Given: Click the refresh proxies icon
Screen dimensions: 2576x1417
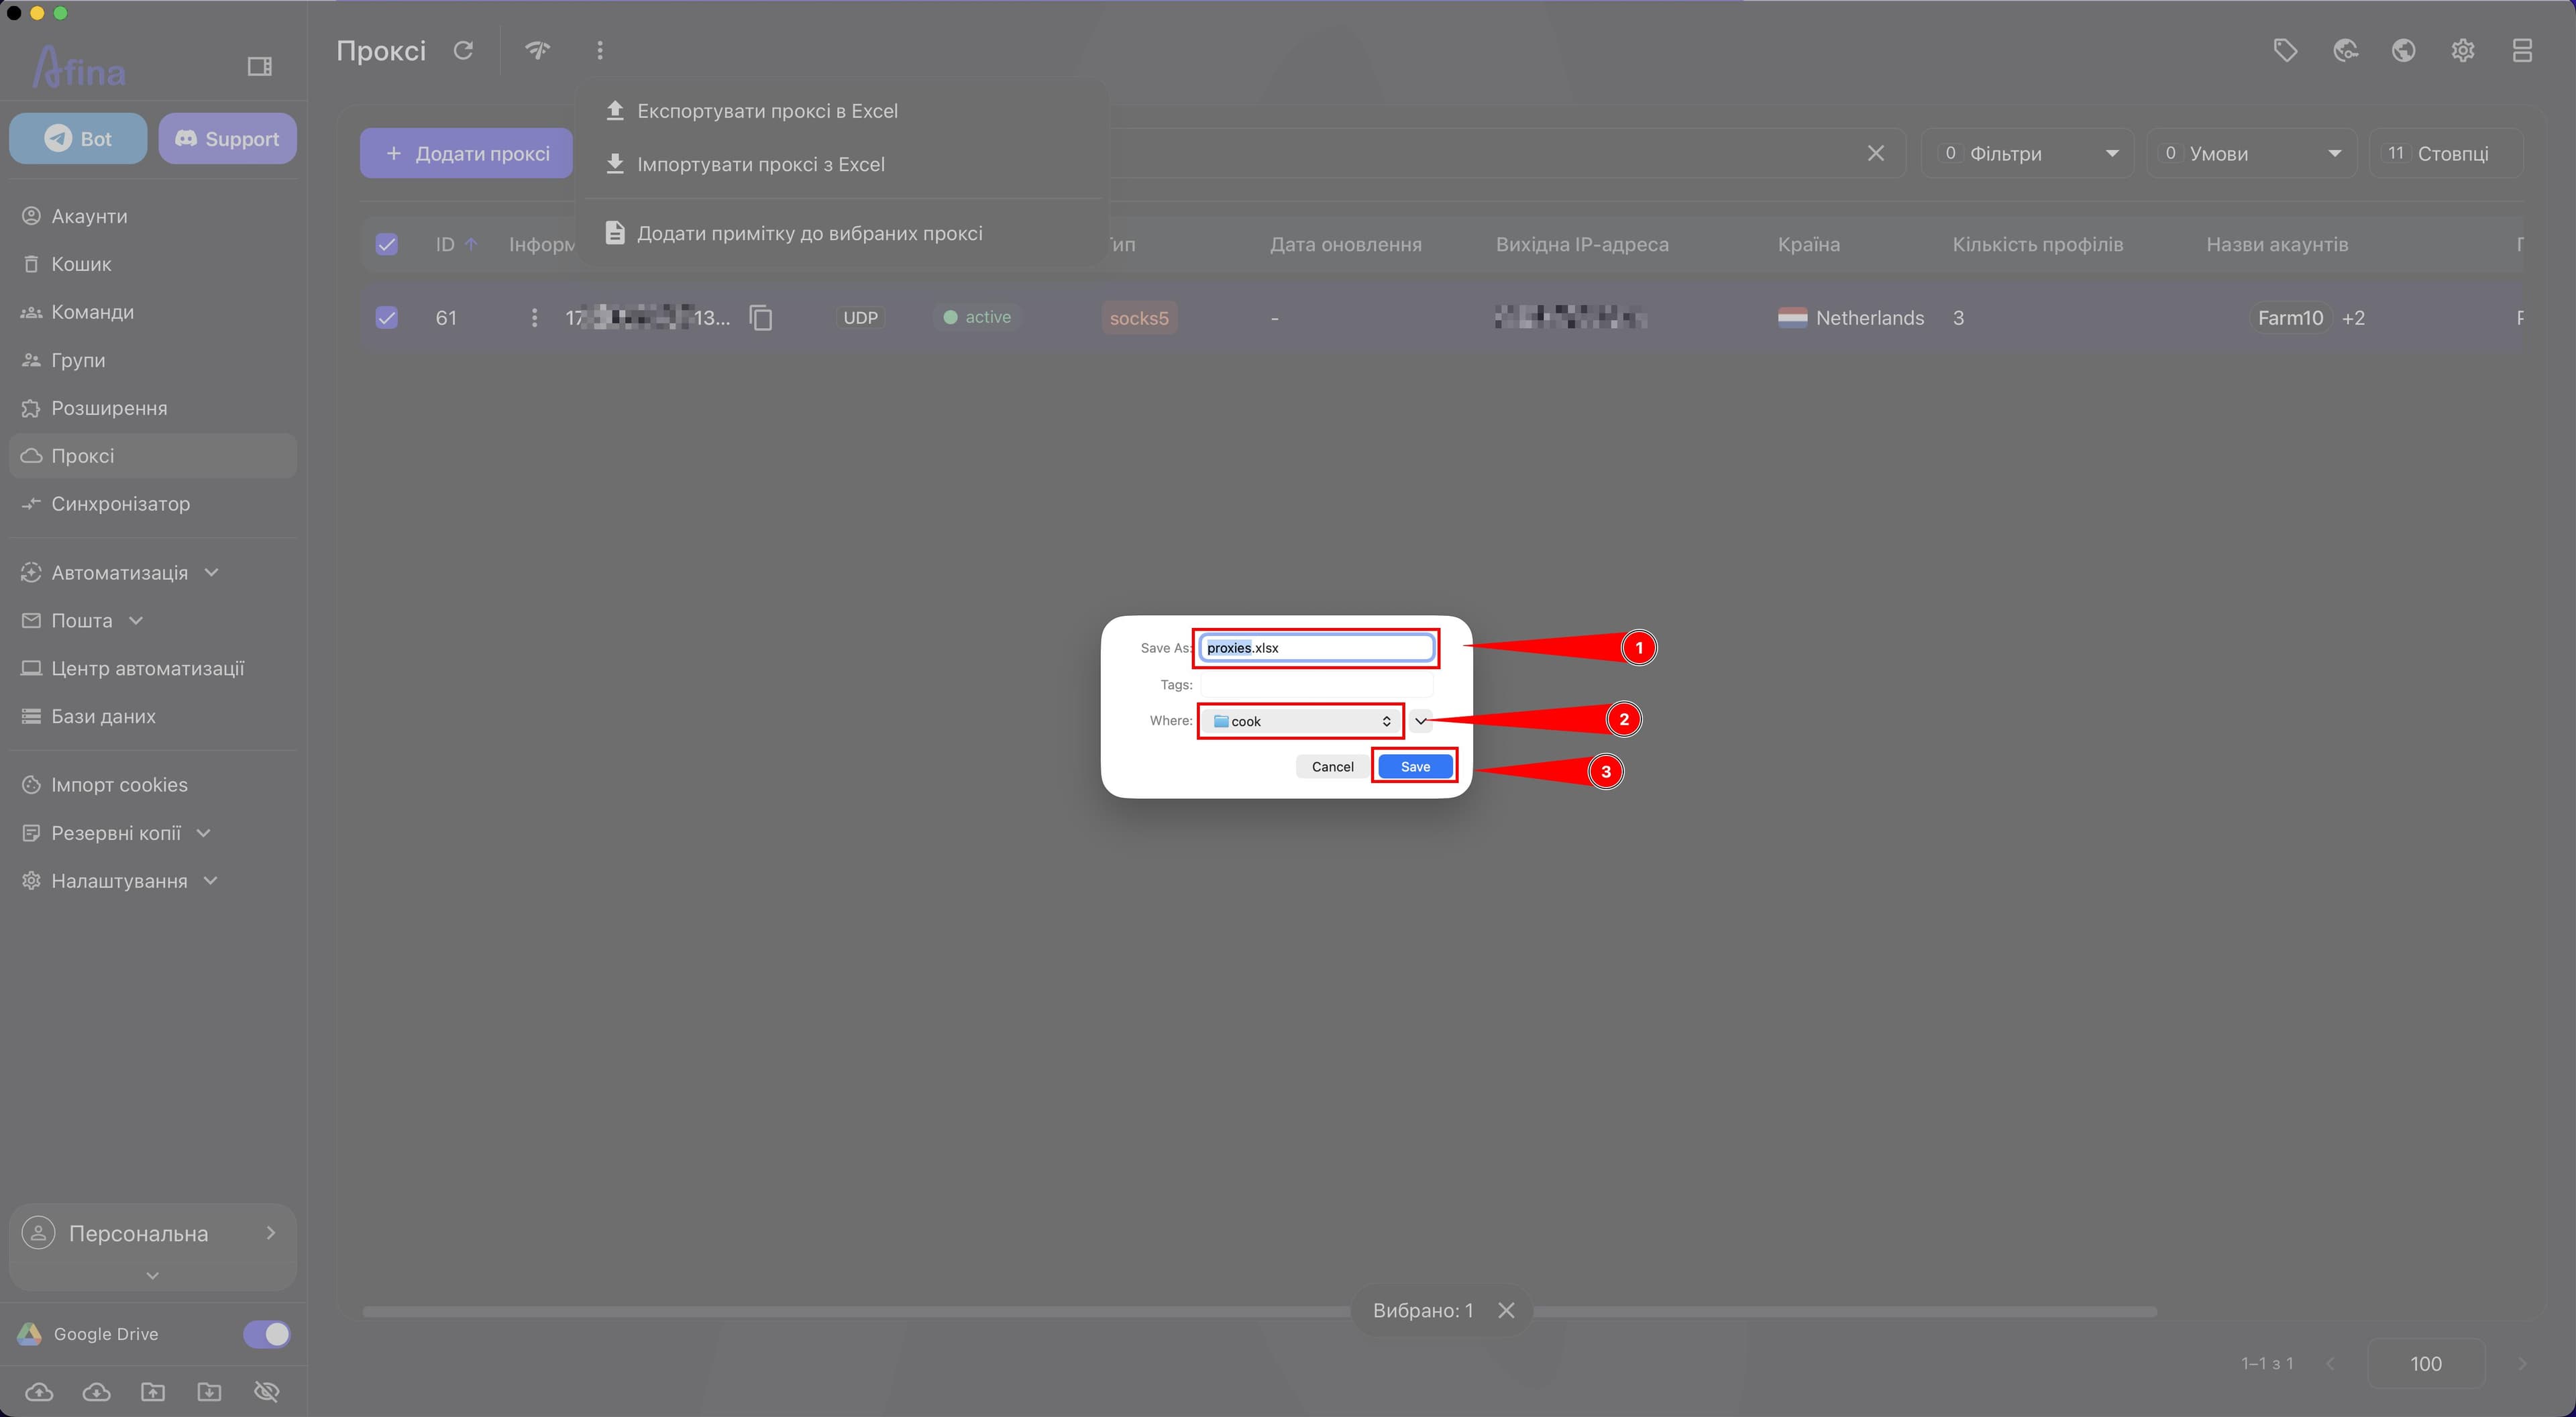Looking at the screenshot, I should tap(463, 50).
